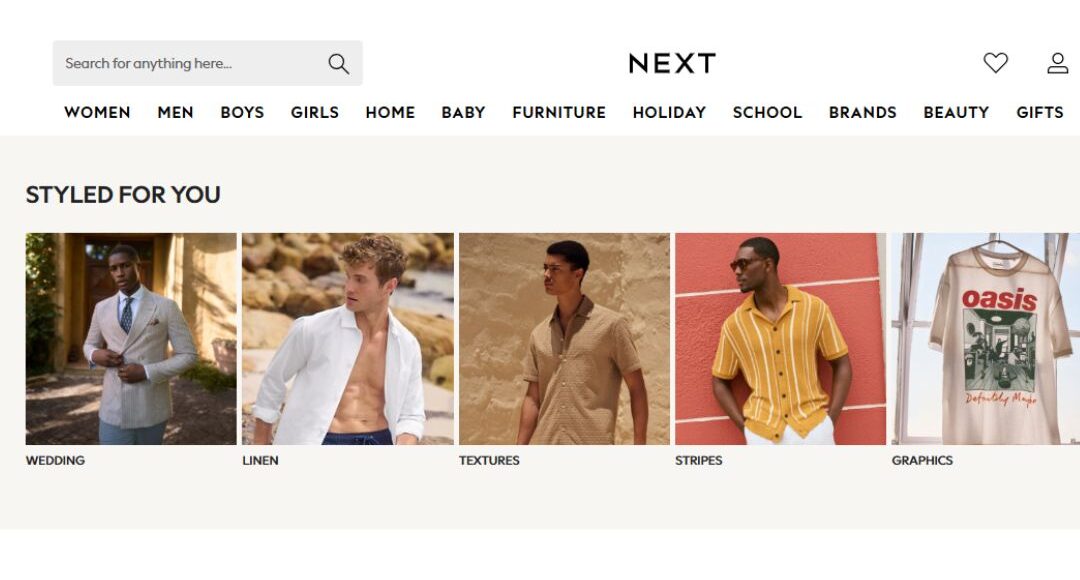Select the HOLIDAY navigation item
The width and height of the screenshot is (1080, 580).
[x=669, y=112]
